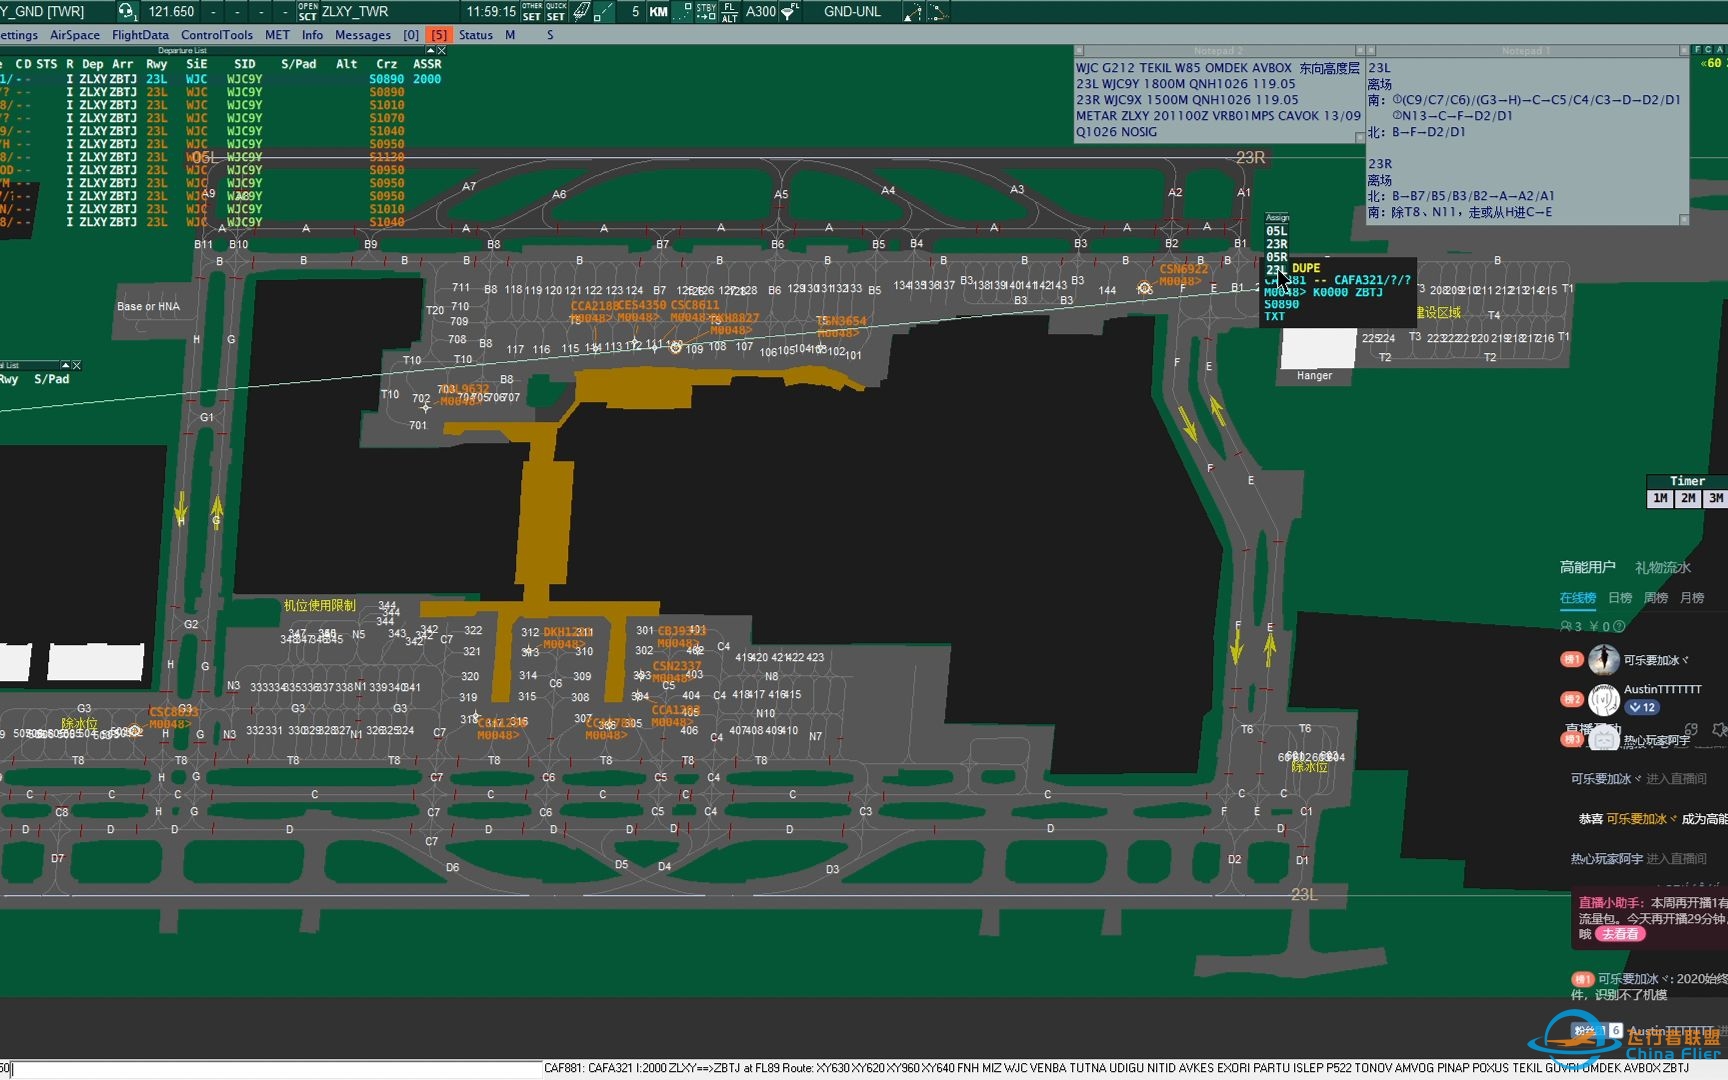Screen dimensions: 1728x1080
Task: Open the ControlTools menu
Action: pyautogui.click(x=217, y=35)
